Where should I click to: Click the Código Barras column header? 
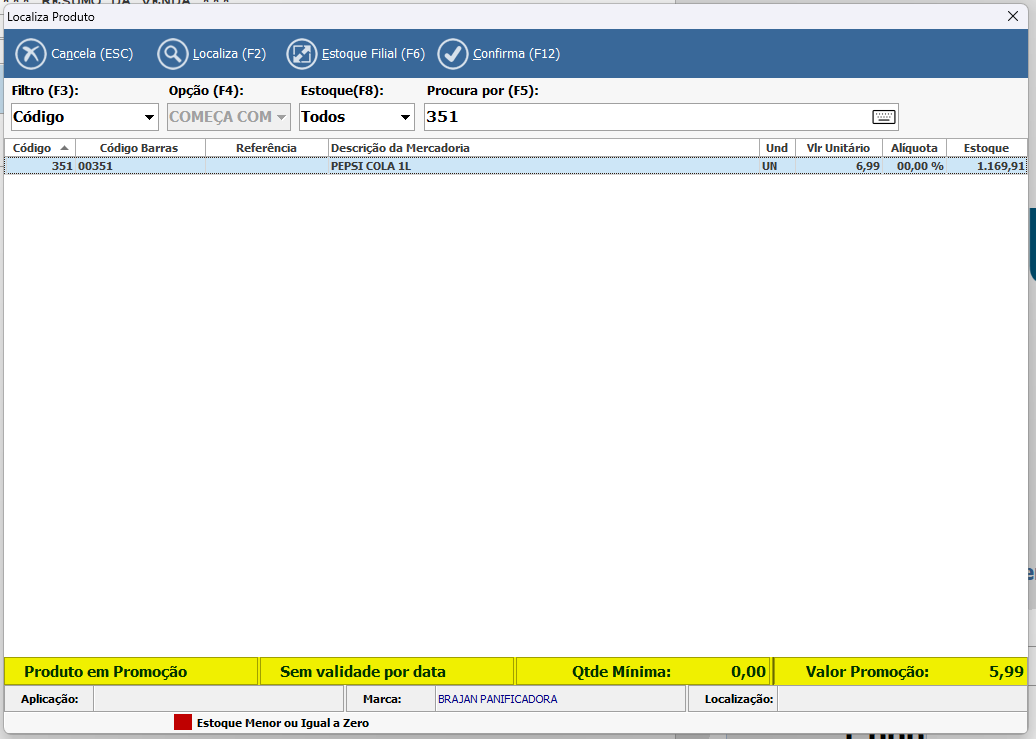point(139,148)
